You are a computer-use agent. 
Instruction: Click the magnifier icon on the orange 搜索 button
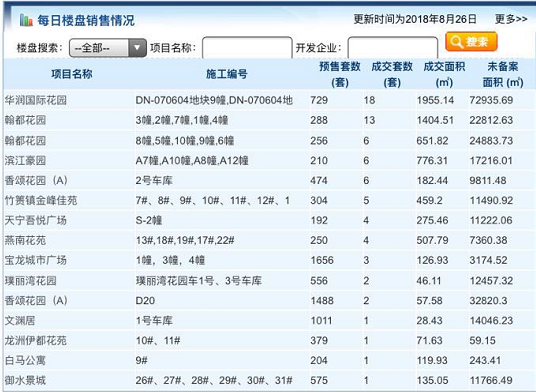point(457,42)
